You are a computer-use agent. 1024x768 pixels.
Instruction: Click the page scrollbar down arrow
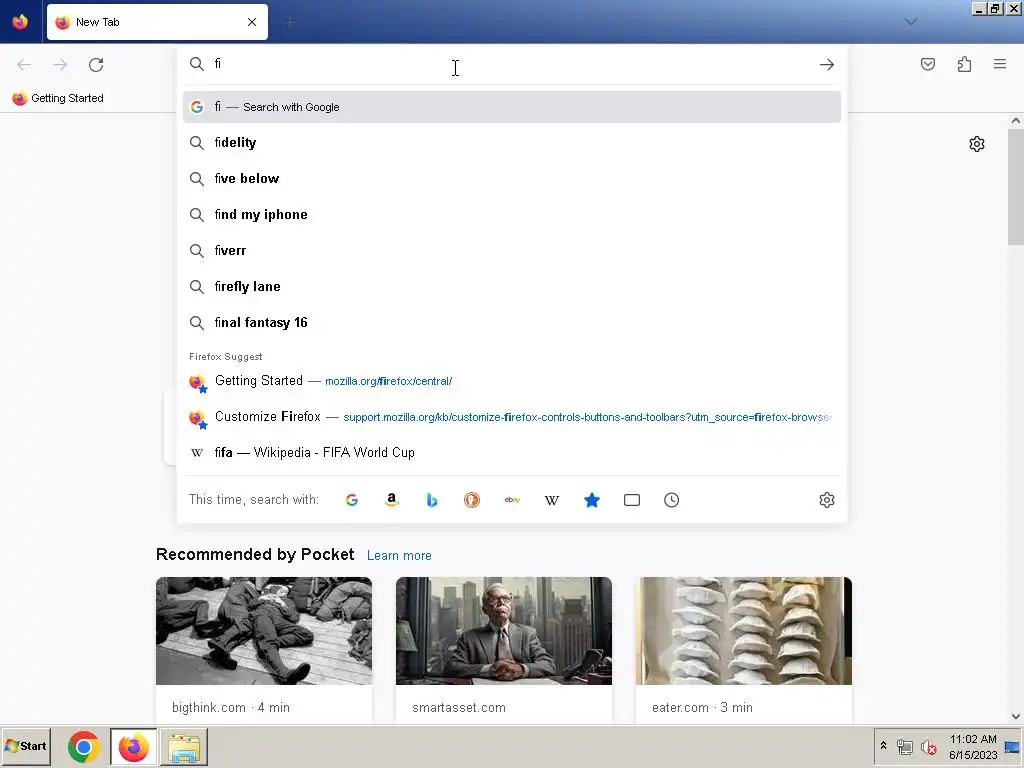pyautogui.click(x=1016, y=716)
